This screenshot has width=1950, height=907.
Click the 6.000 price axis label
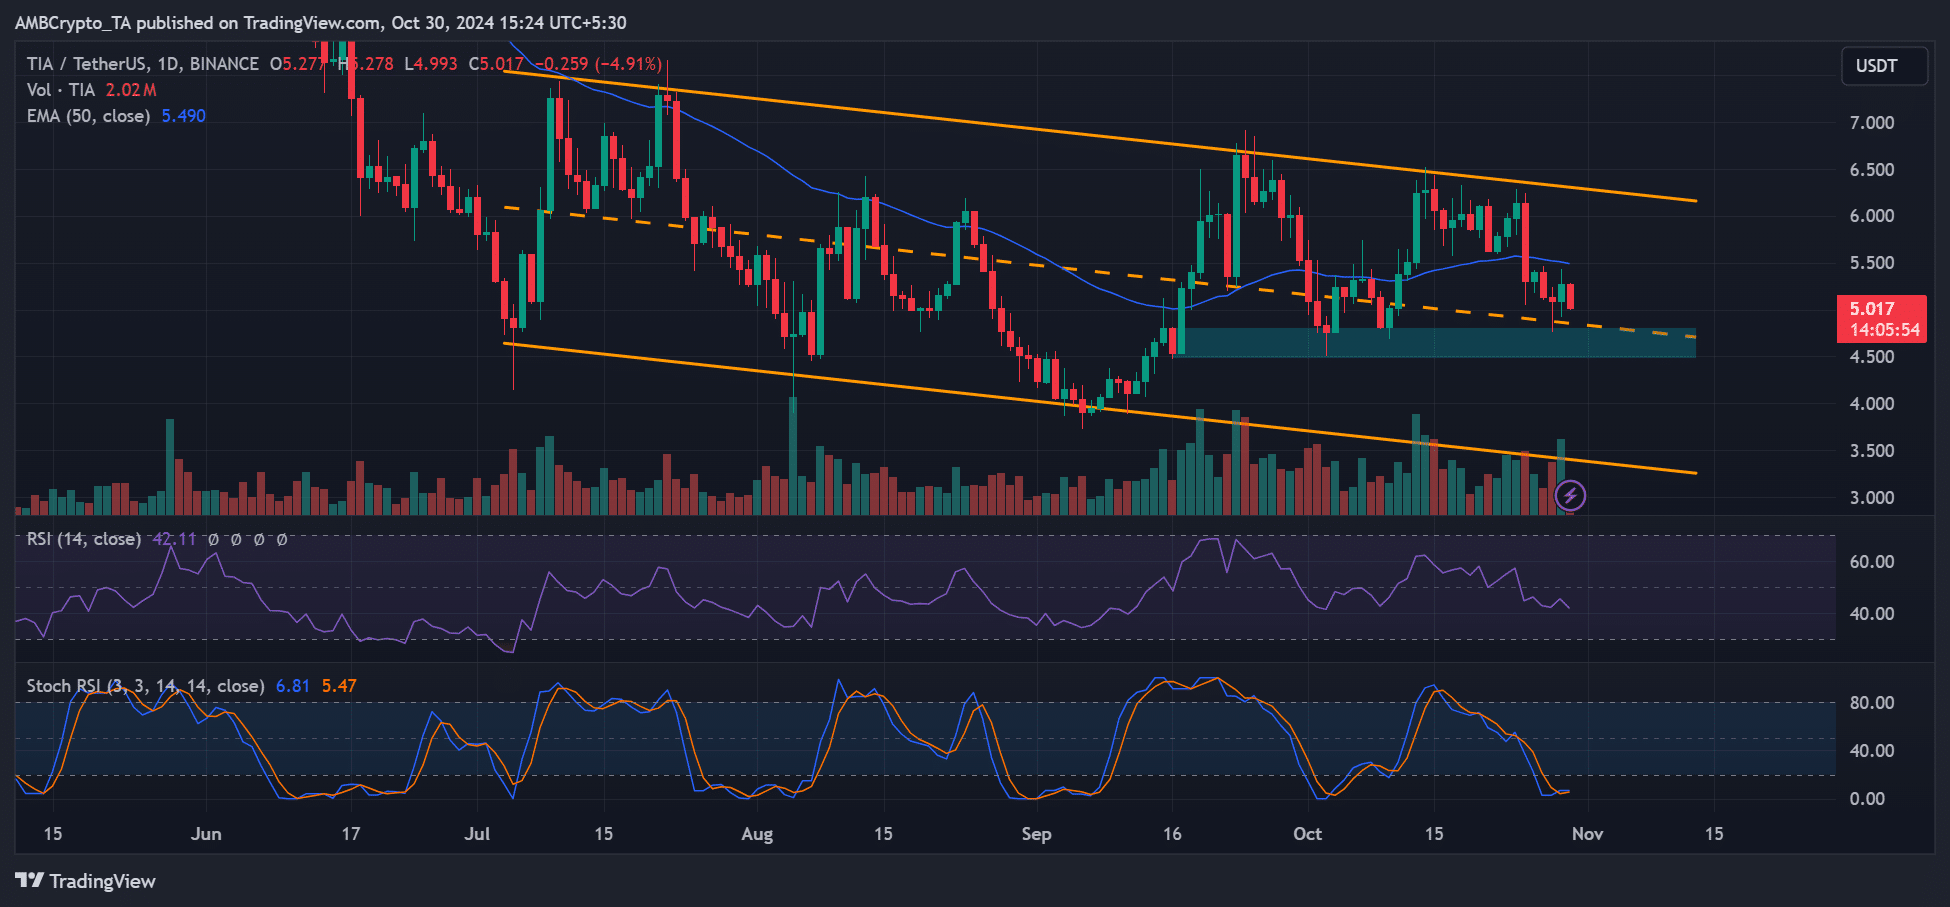(1872, 216)
